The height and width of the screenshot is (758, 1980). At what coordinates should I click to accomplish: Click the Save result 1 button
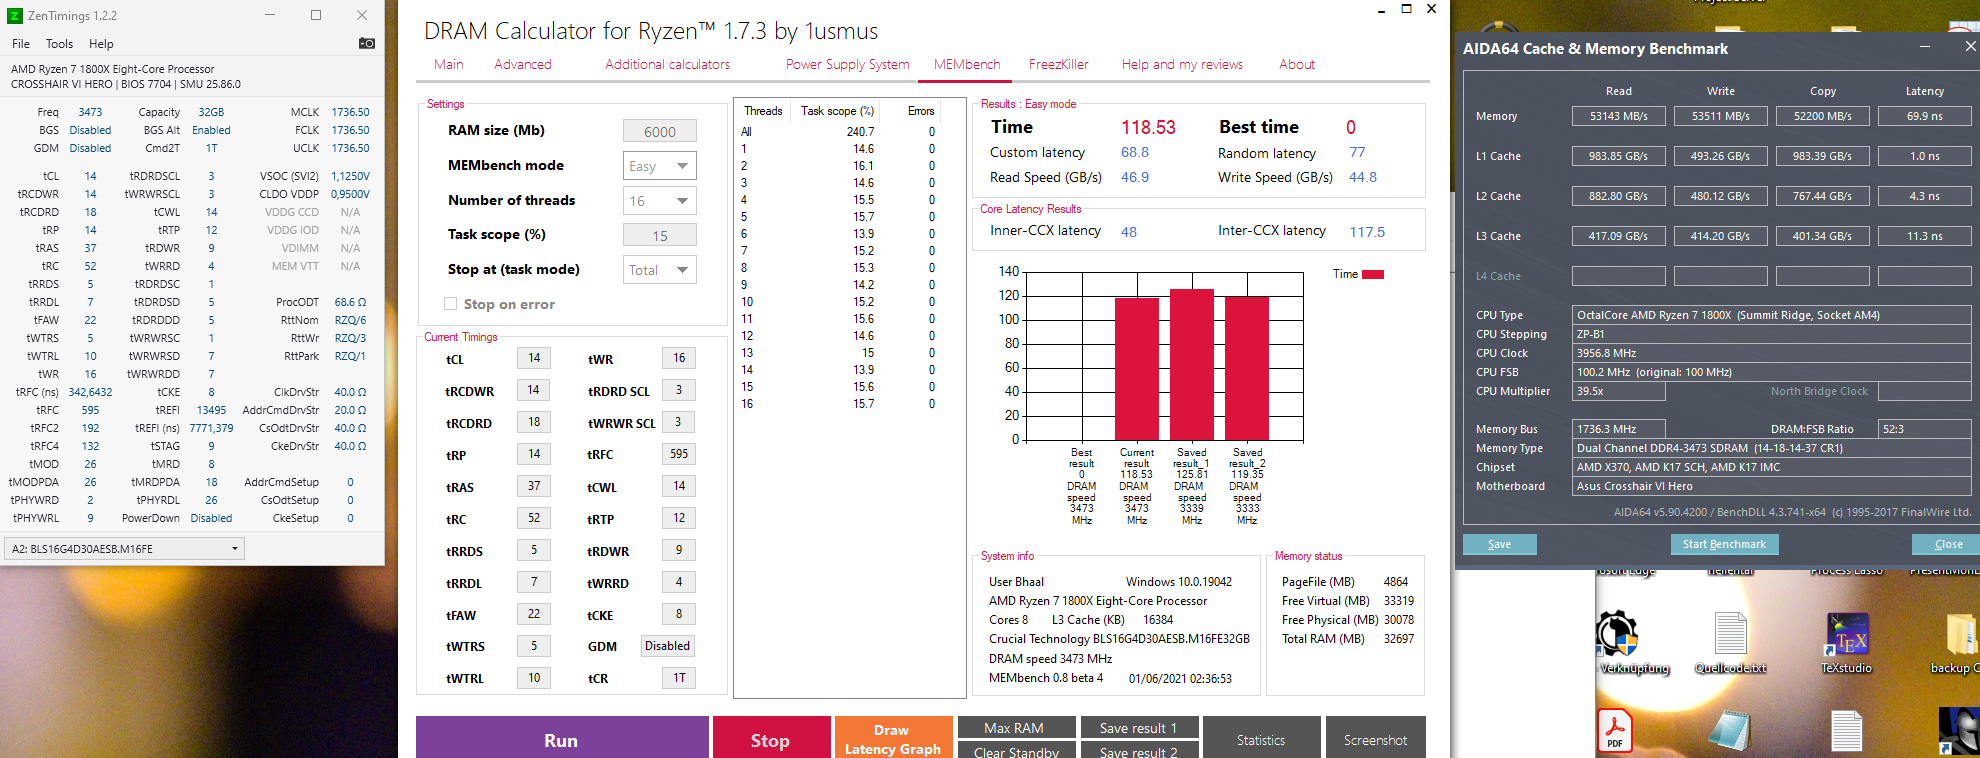1139,727
